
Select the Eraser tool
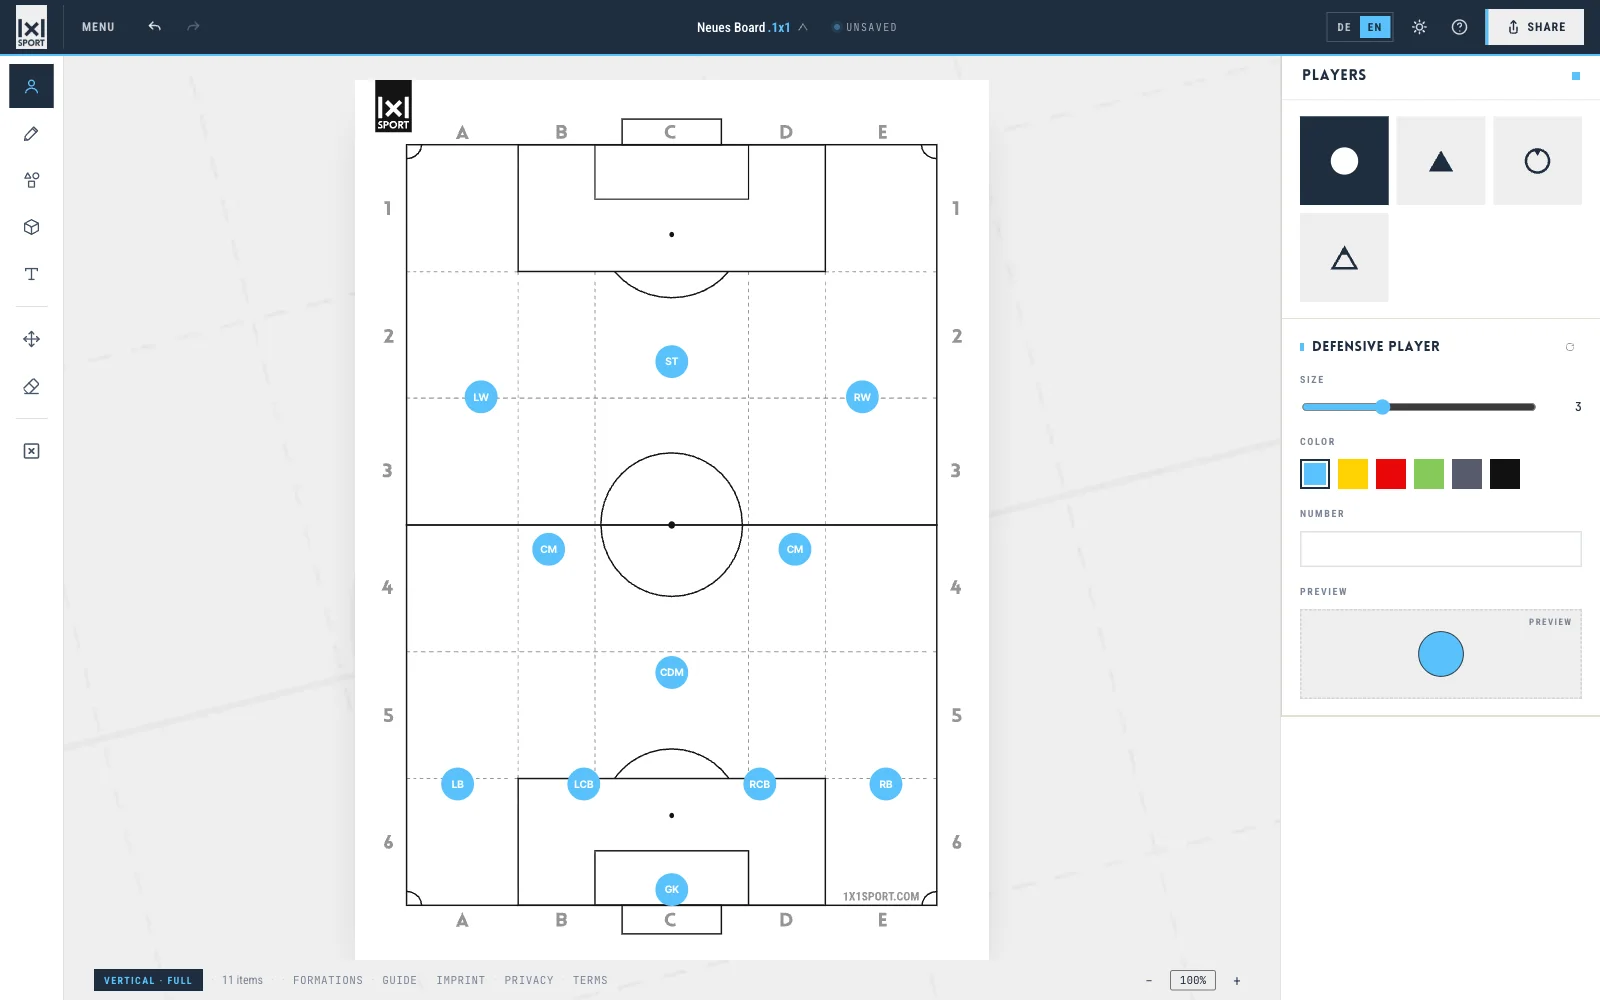click(x=31, y=386)
